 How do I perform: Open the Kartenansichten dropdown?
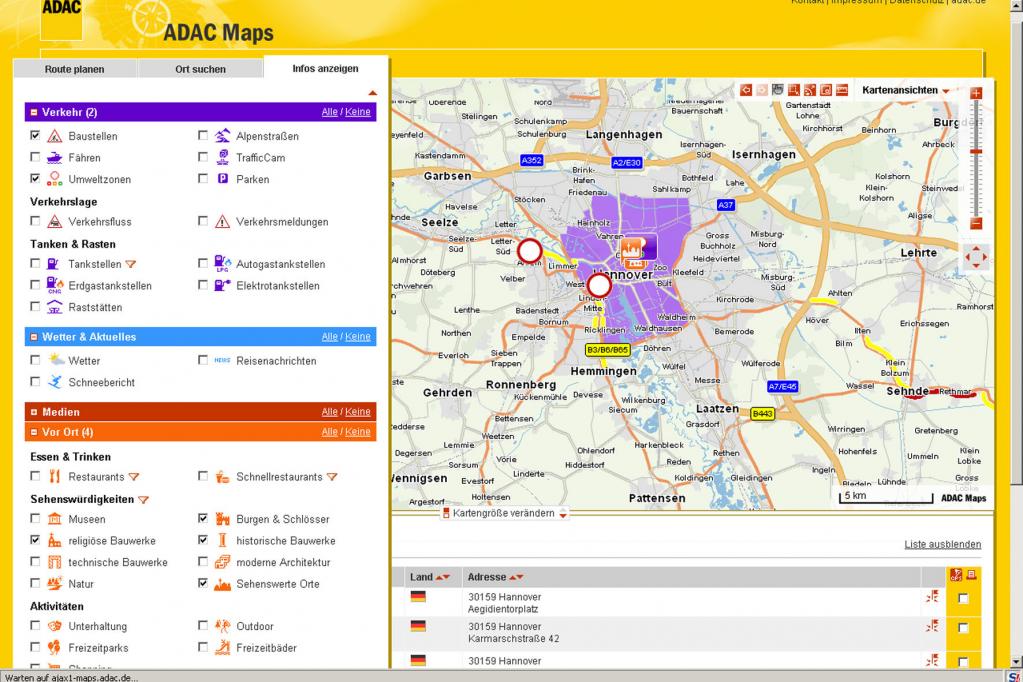[905, 90]
